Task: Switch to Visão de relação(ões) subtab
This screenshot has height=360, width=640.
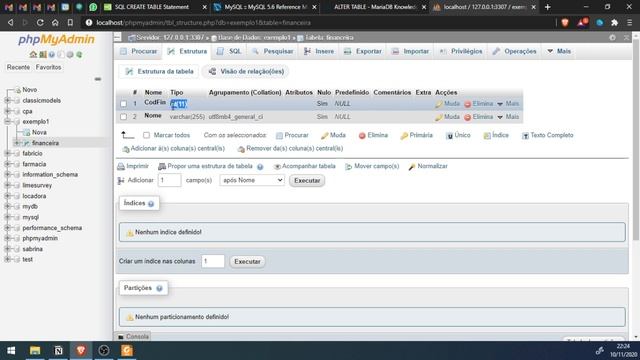Action: pyautogui.click(x=247, y=71)
